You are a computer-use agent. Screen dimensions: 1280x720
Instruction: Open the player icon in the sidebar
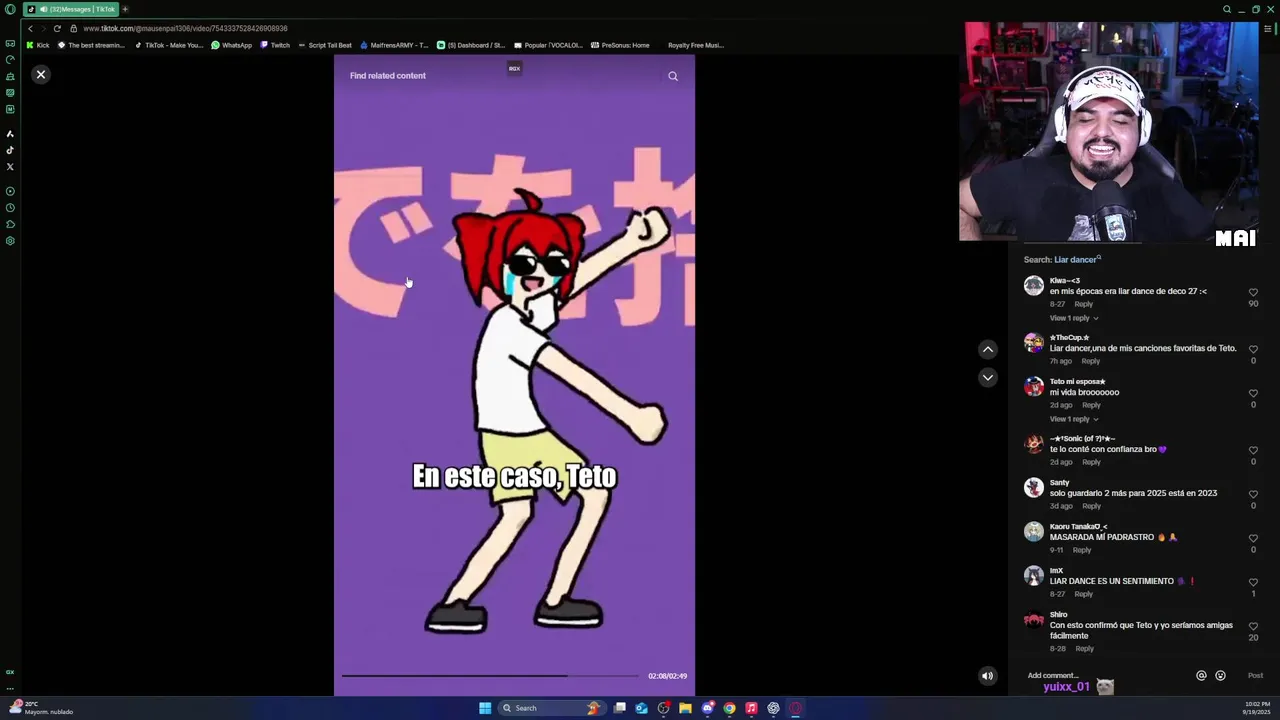click(x=10, y=191)
